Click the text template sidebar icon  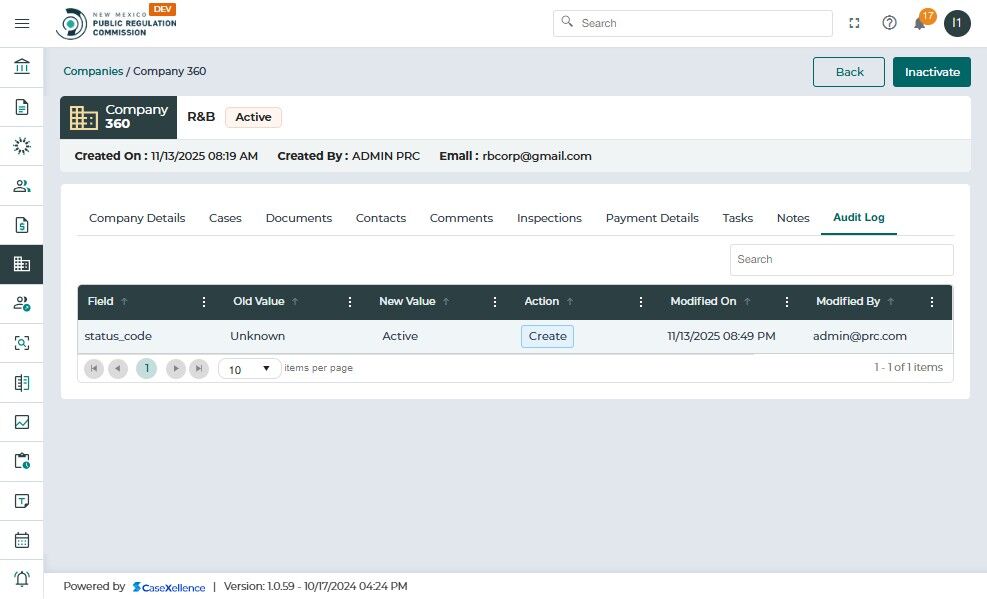22,501
